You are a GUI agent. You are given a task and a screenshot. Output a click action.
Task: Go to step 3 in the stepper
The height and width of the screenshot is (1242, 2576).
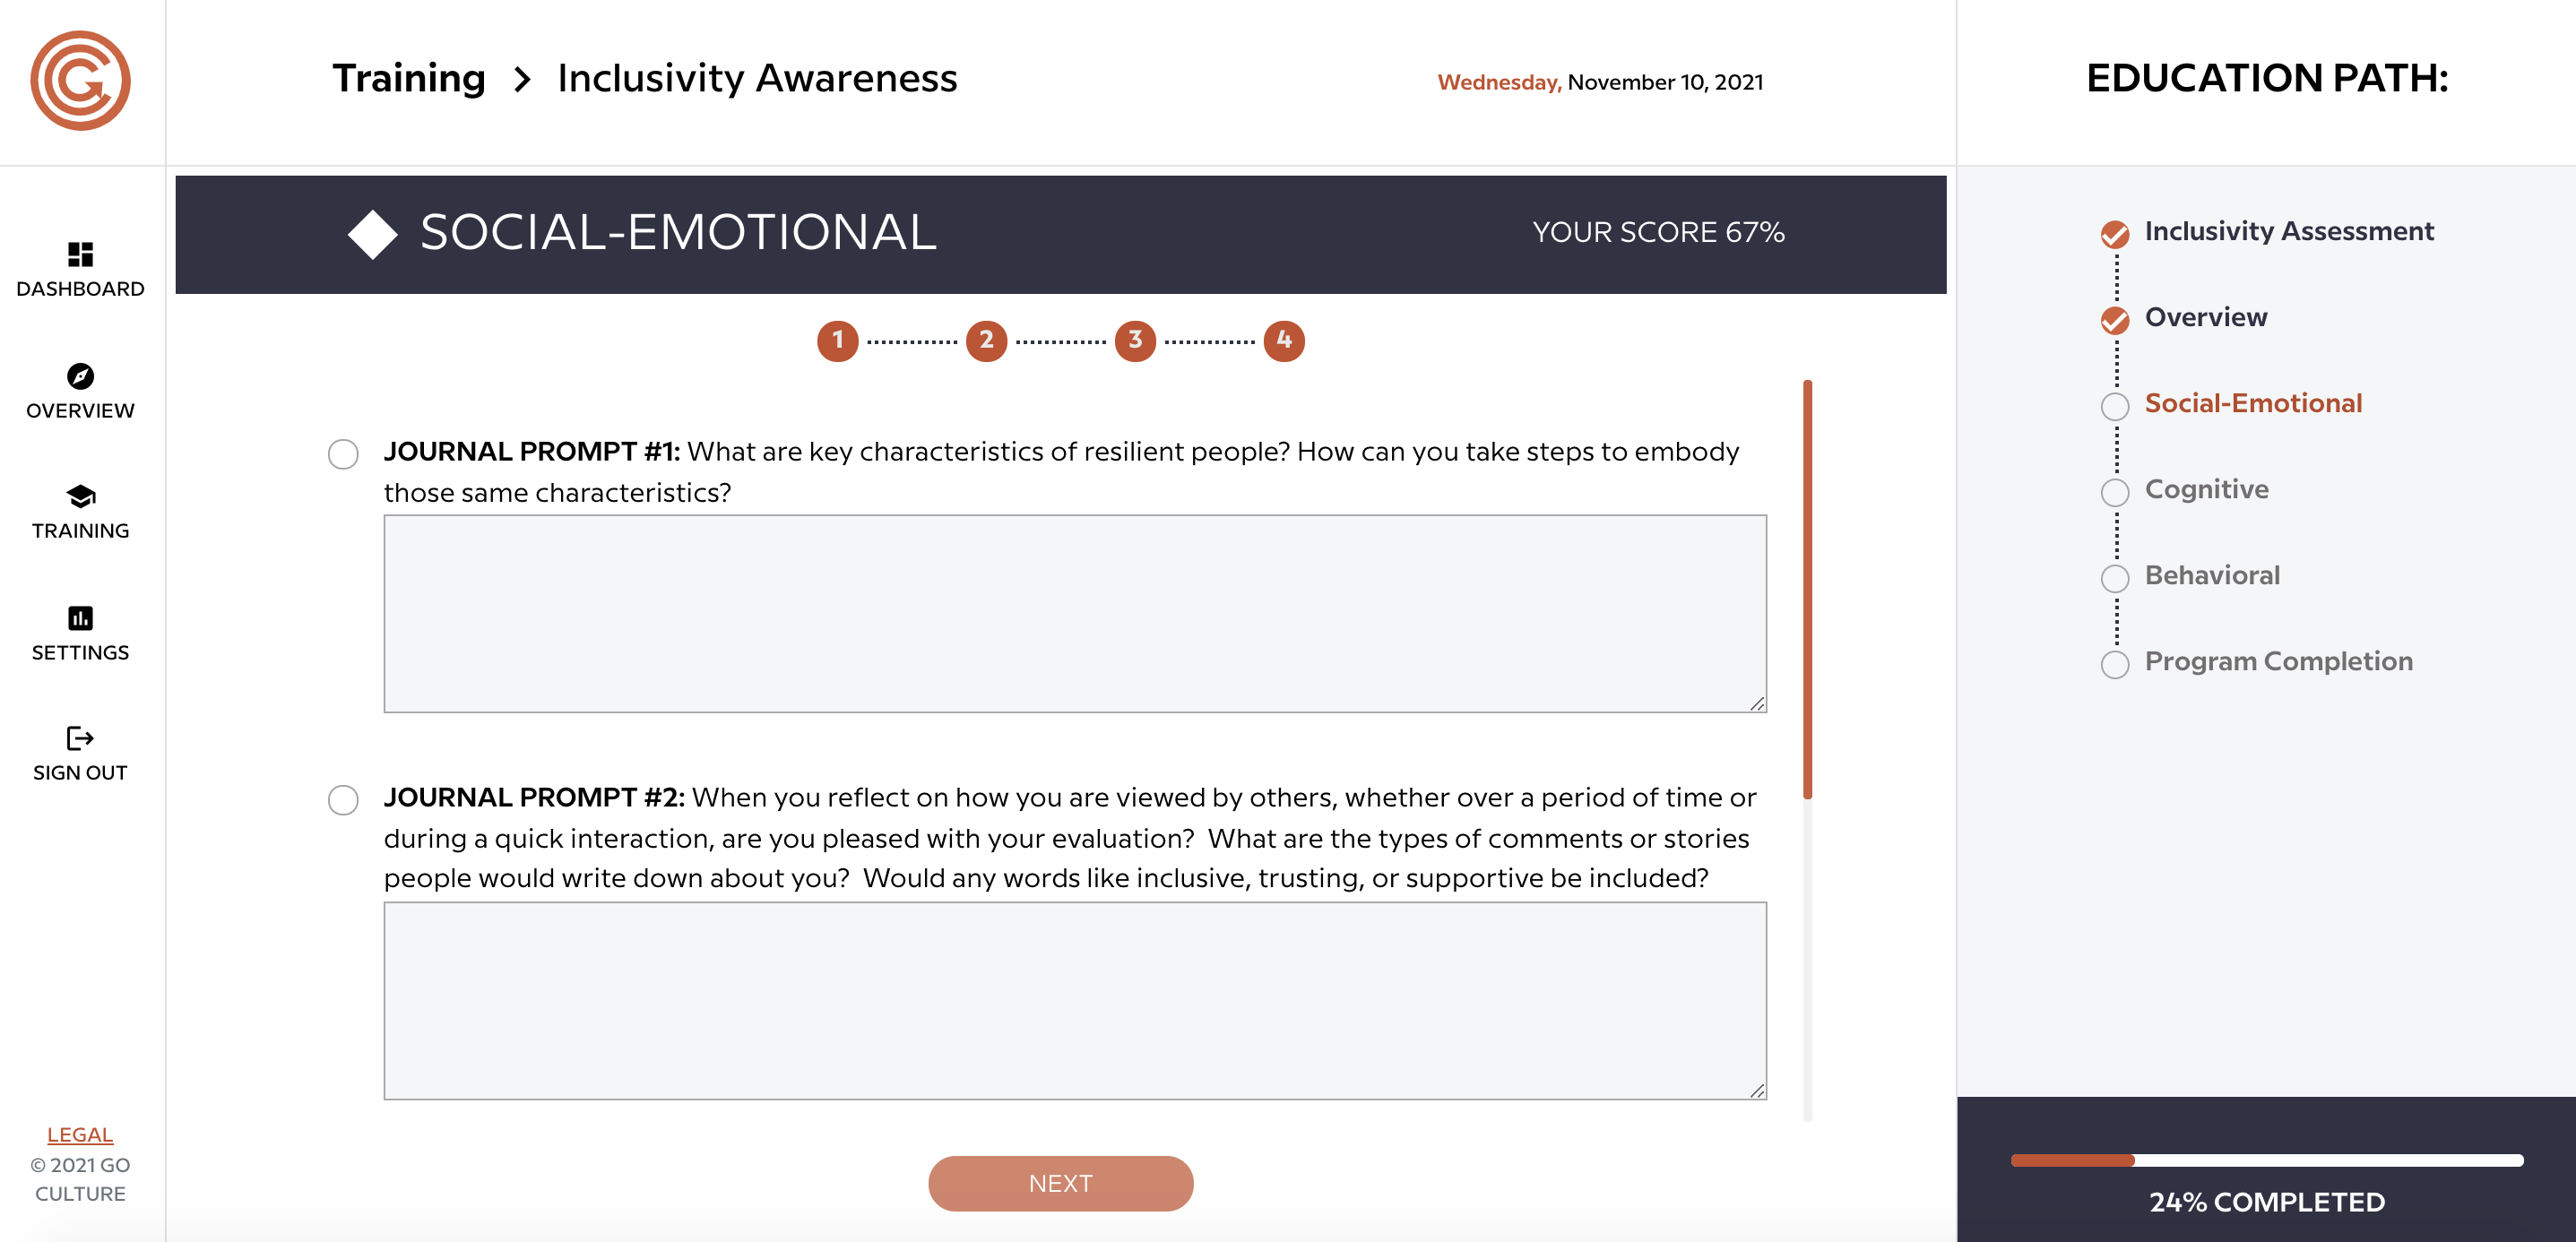pyautogui.click(x=1135, y=341)
